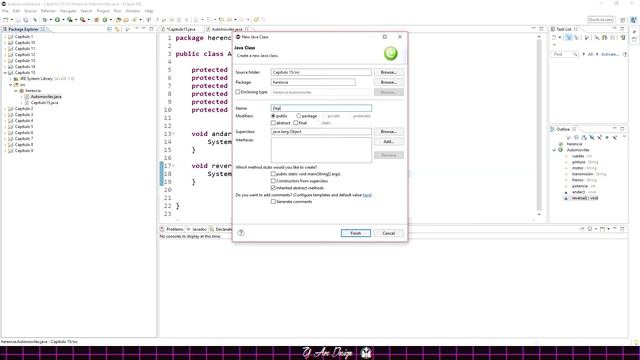Enable the Enclosing type checkbox
The width and height of the screenshot is (640, 360).
tap(238, 92)
